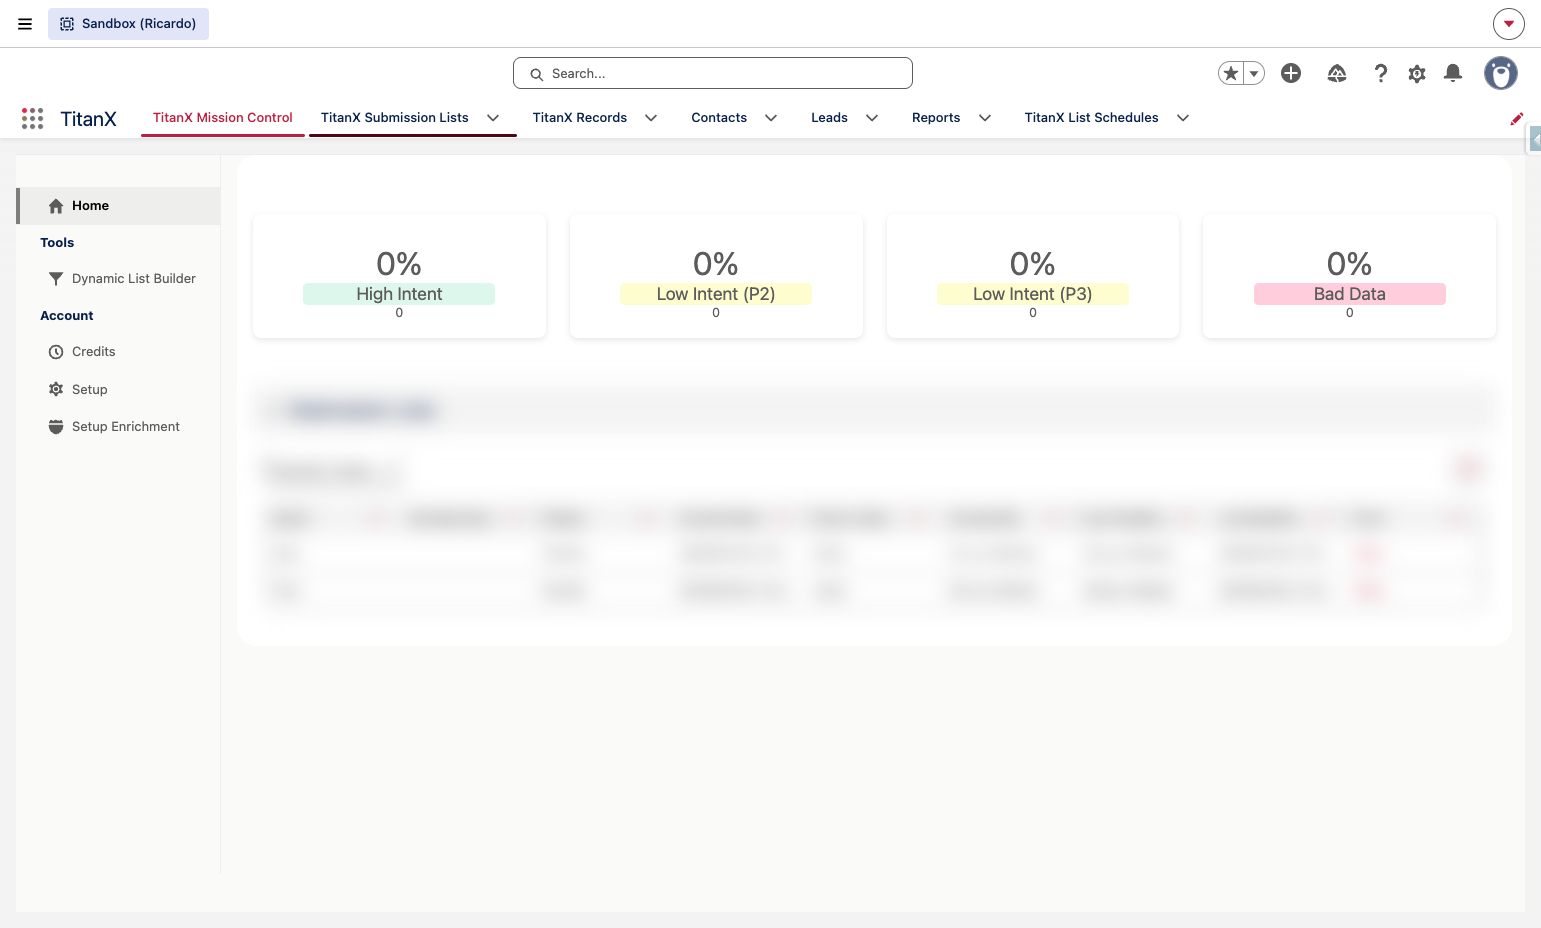Expand the TitanX Records chevron

click(x=651, y=118)
